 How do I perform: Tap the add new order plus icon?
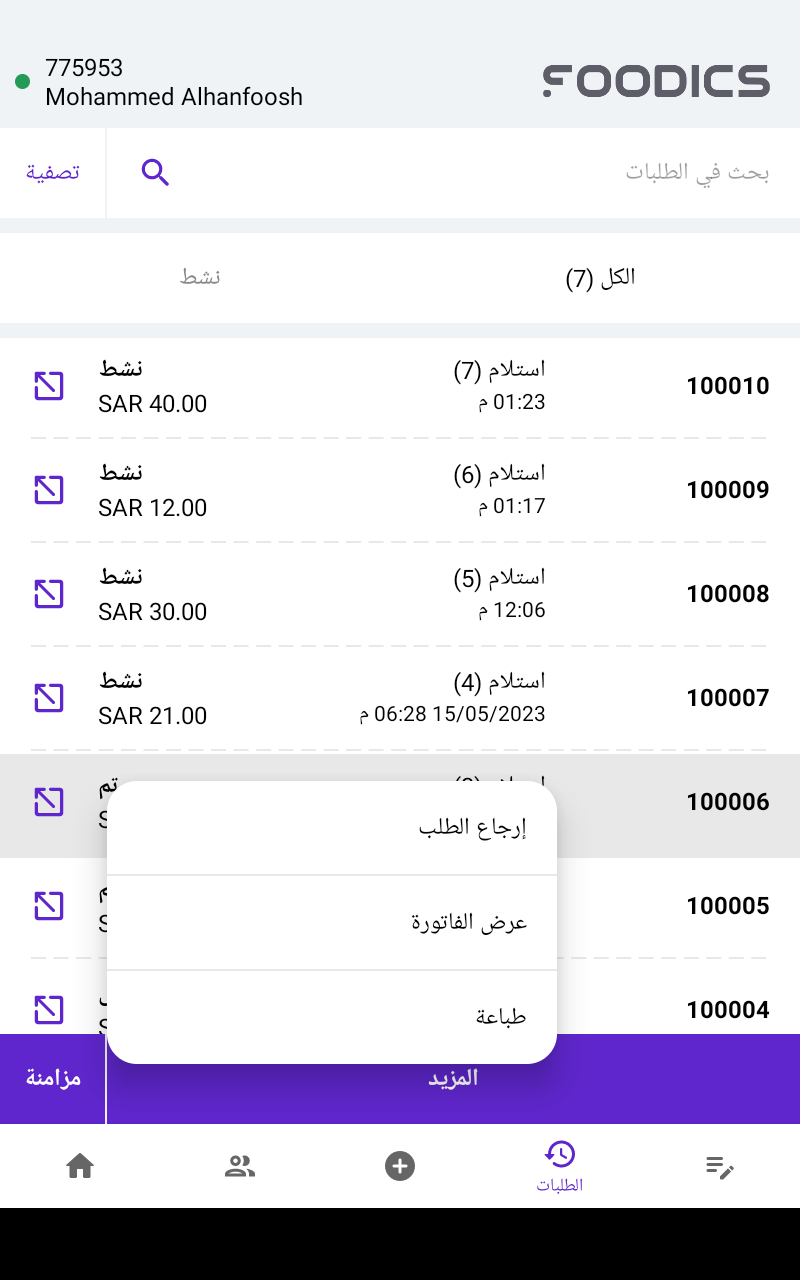tap(400, 1166)
